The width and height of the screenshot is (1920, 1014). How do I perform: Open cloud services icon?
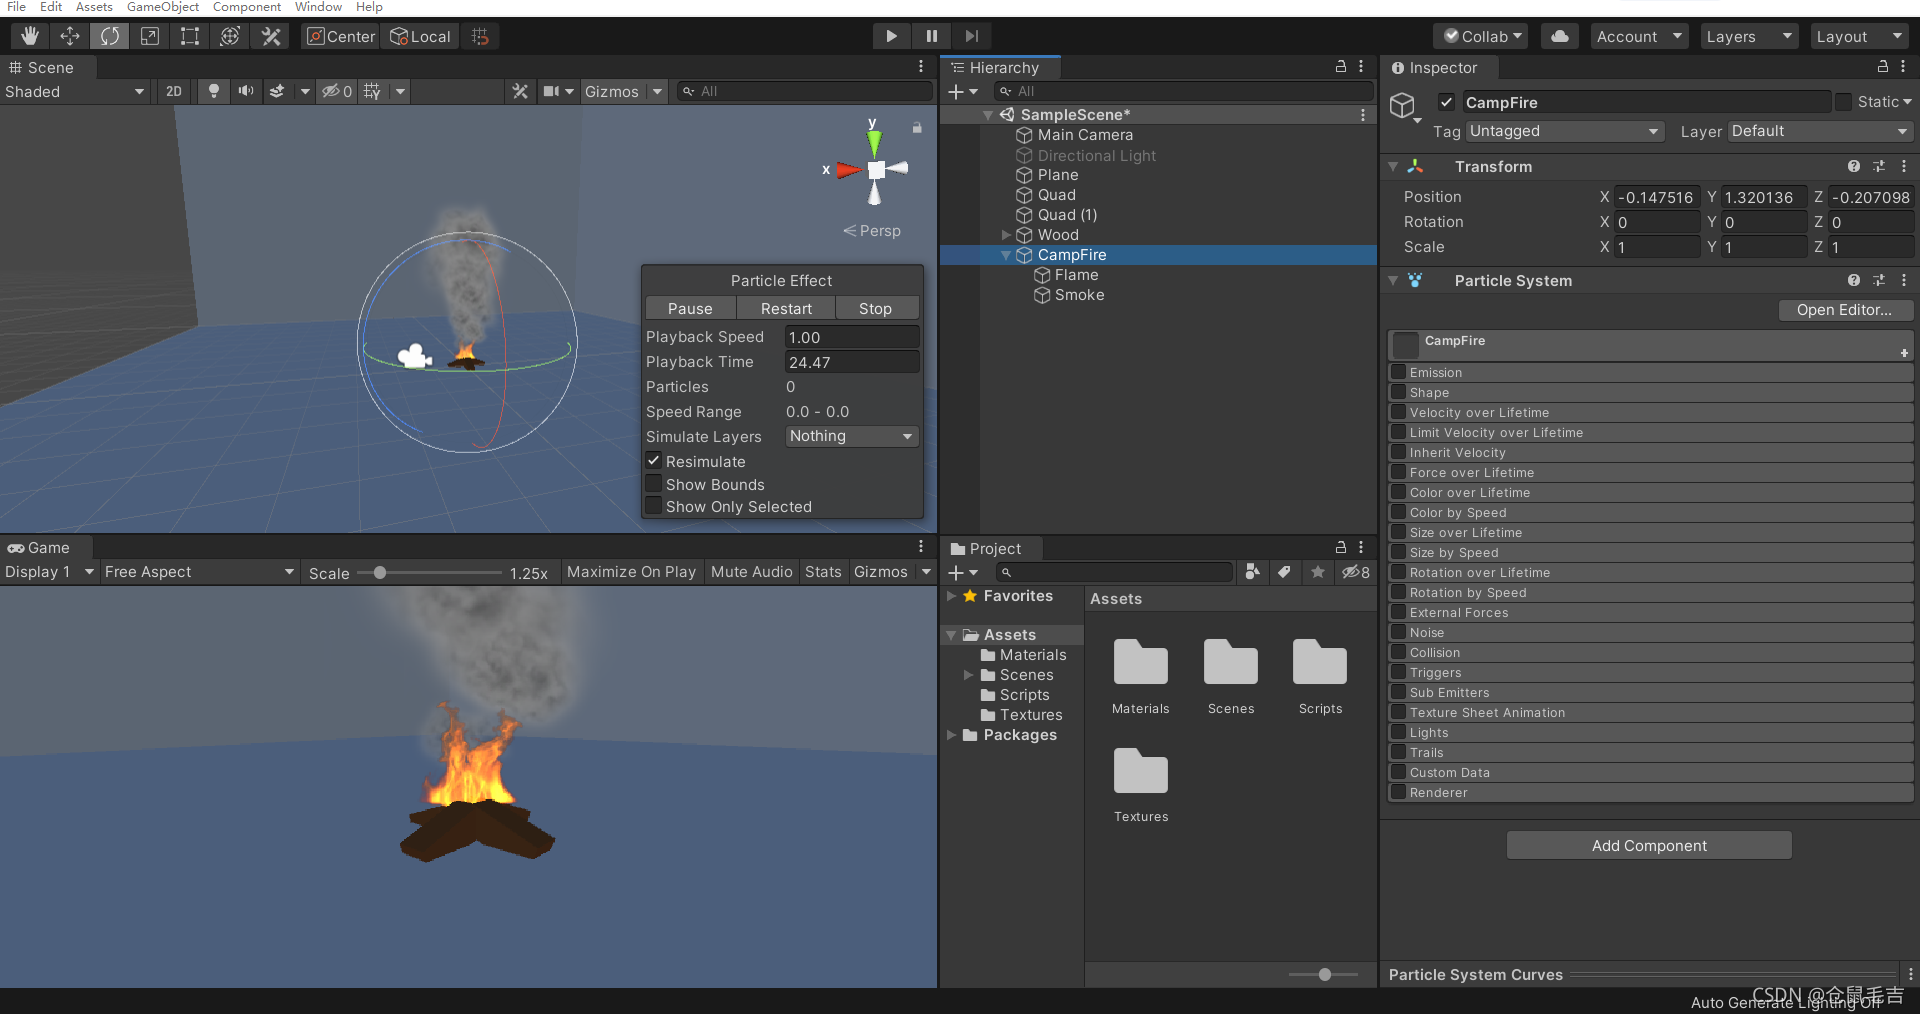click(x=1560, y=36)
